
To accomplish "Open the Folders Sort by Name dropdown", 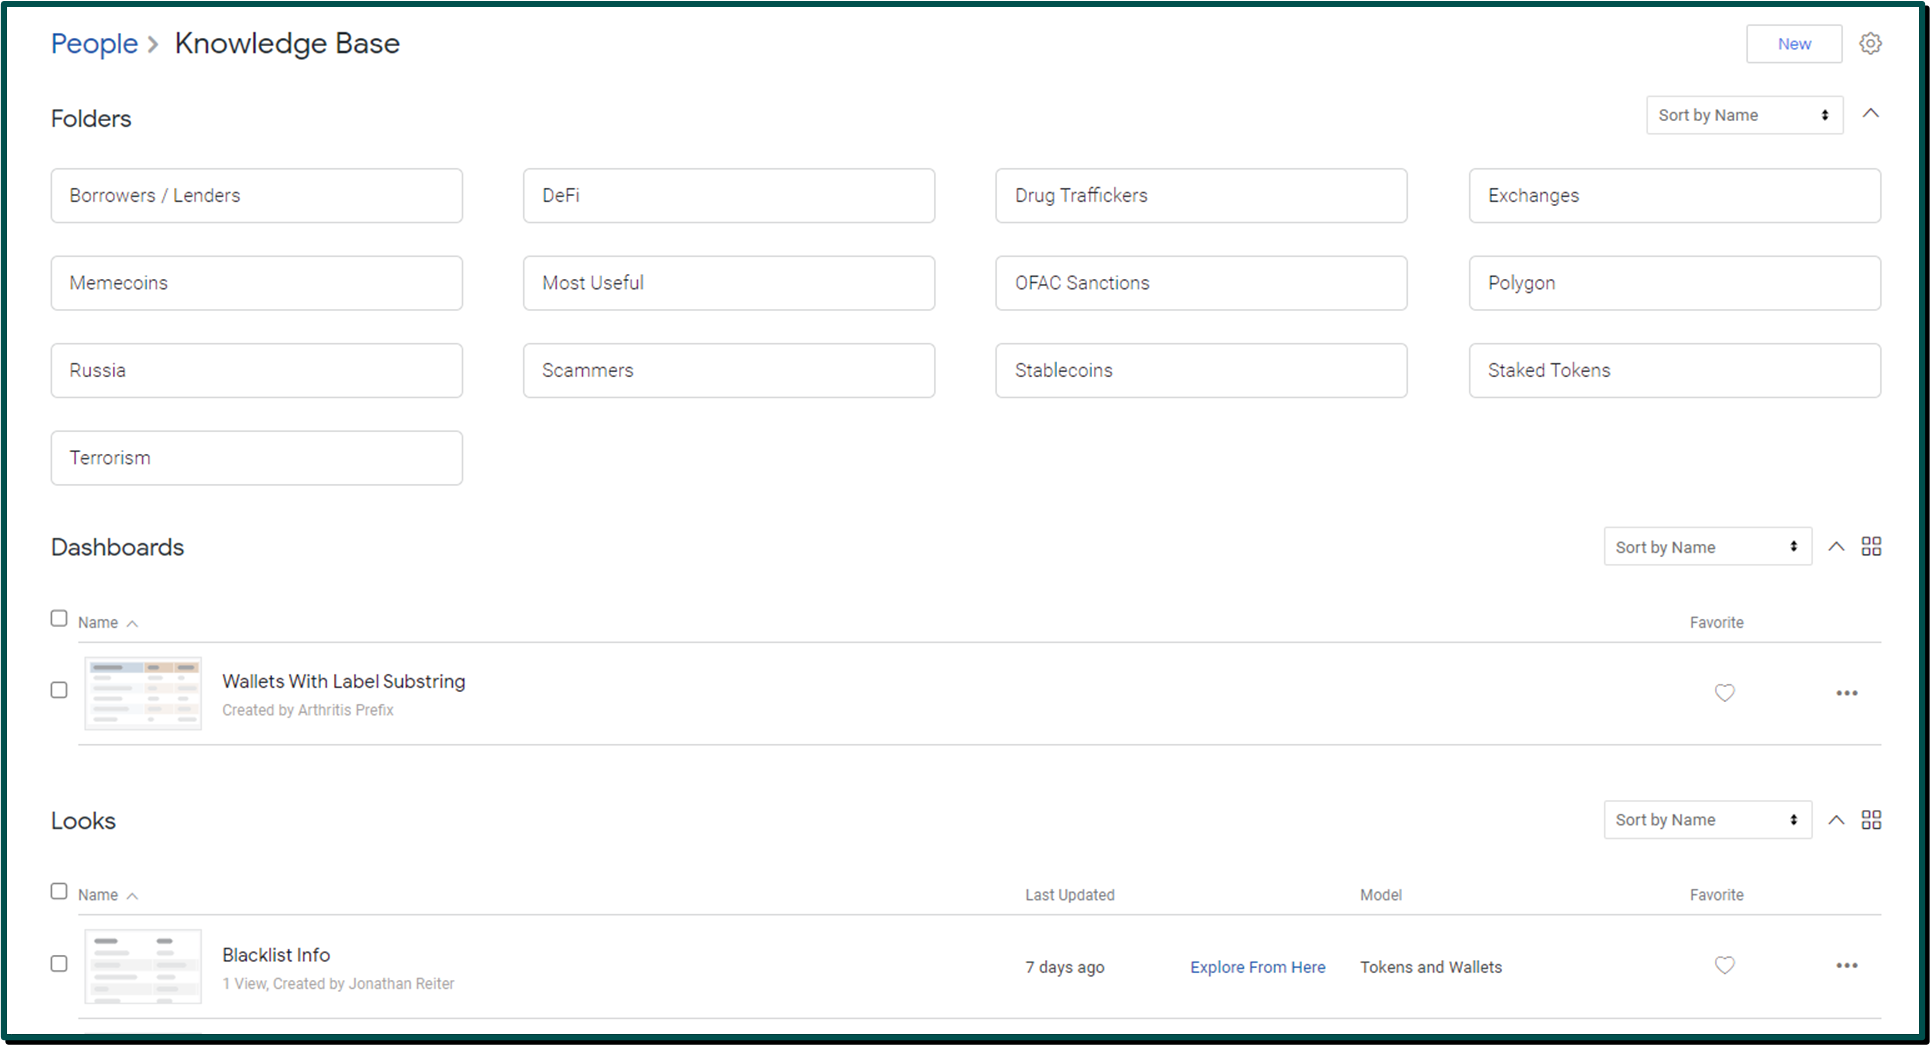I will coord(1744,115).
